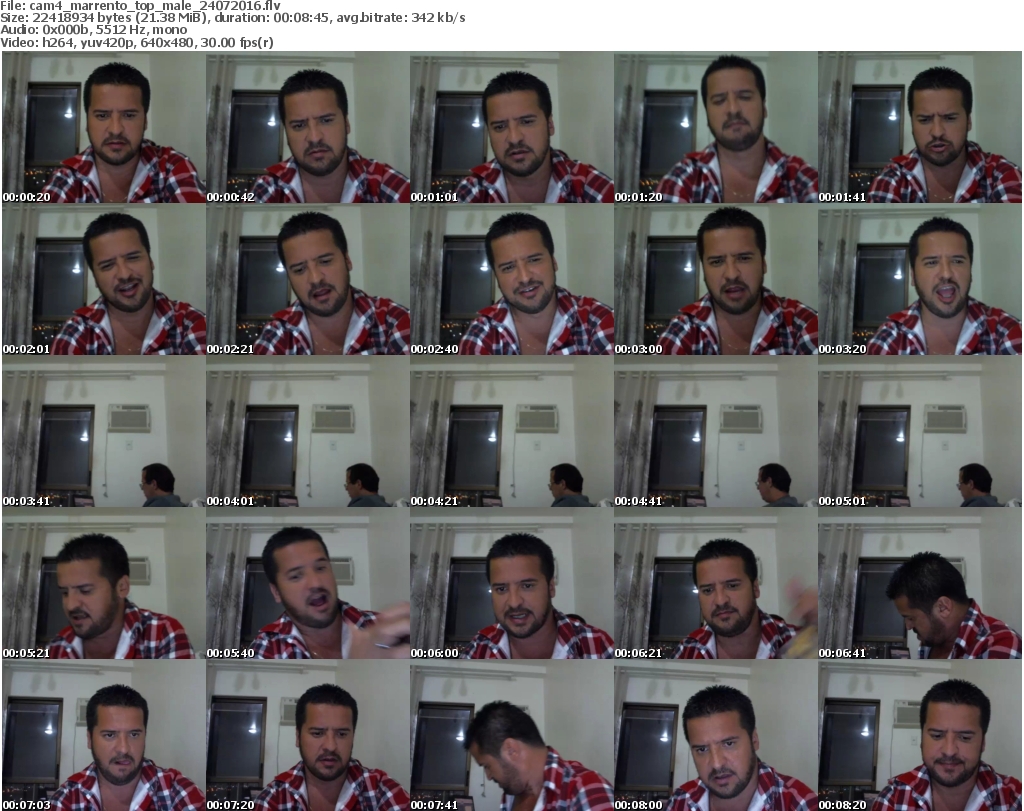
Task: Pick the last frame stamped 00:08:20
Action: click(x=920, y=736)
